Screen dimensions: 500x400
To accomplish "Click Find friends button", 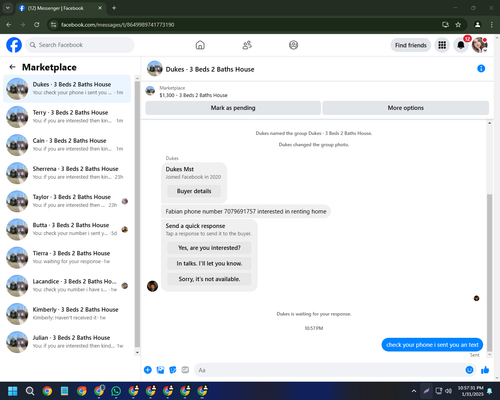I will point(411,45).
